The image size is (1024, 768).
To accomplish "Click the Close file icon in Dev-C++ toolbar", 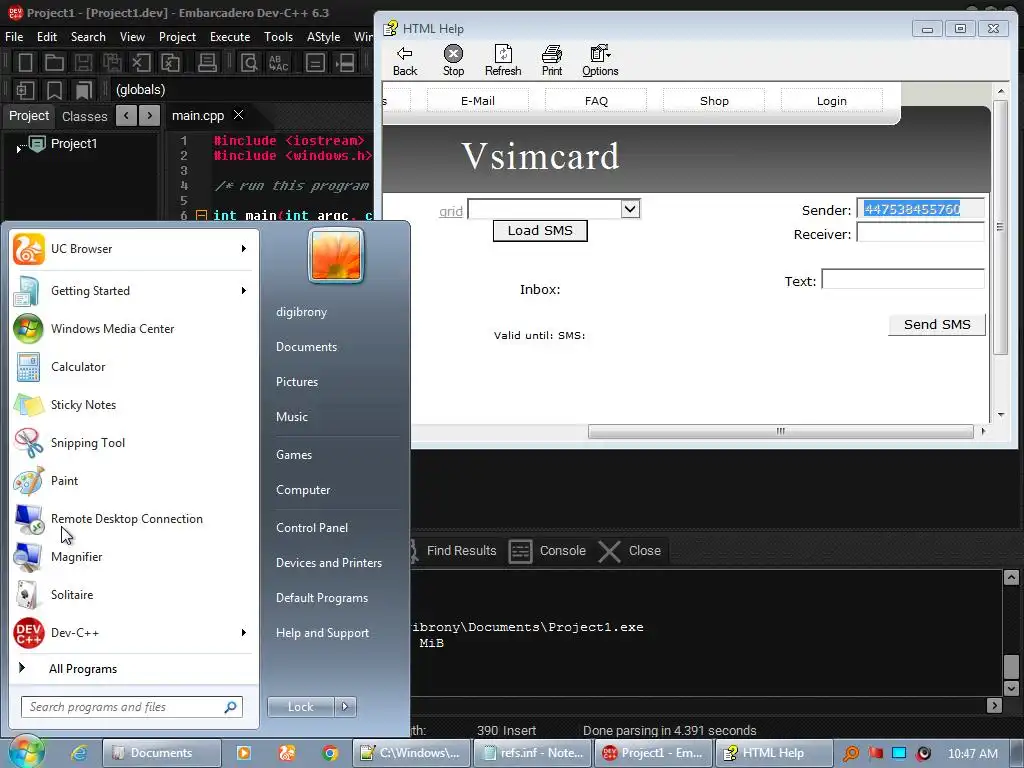I will pos(140,63).
